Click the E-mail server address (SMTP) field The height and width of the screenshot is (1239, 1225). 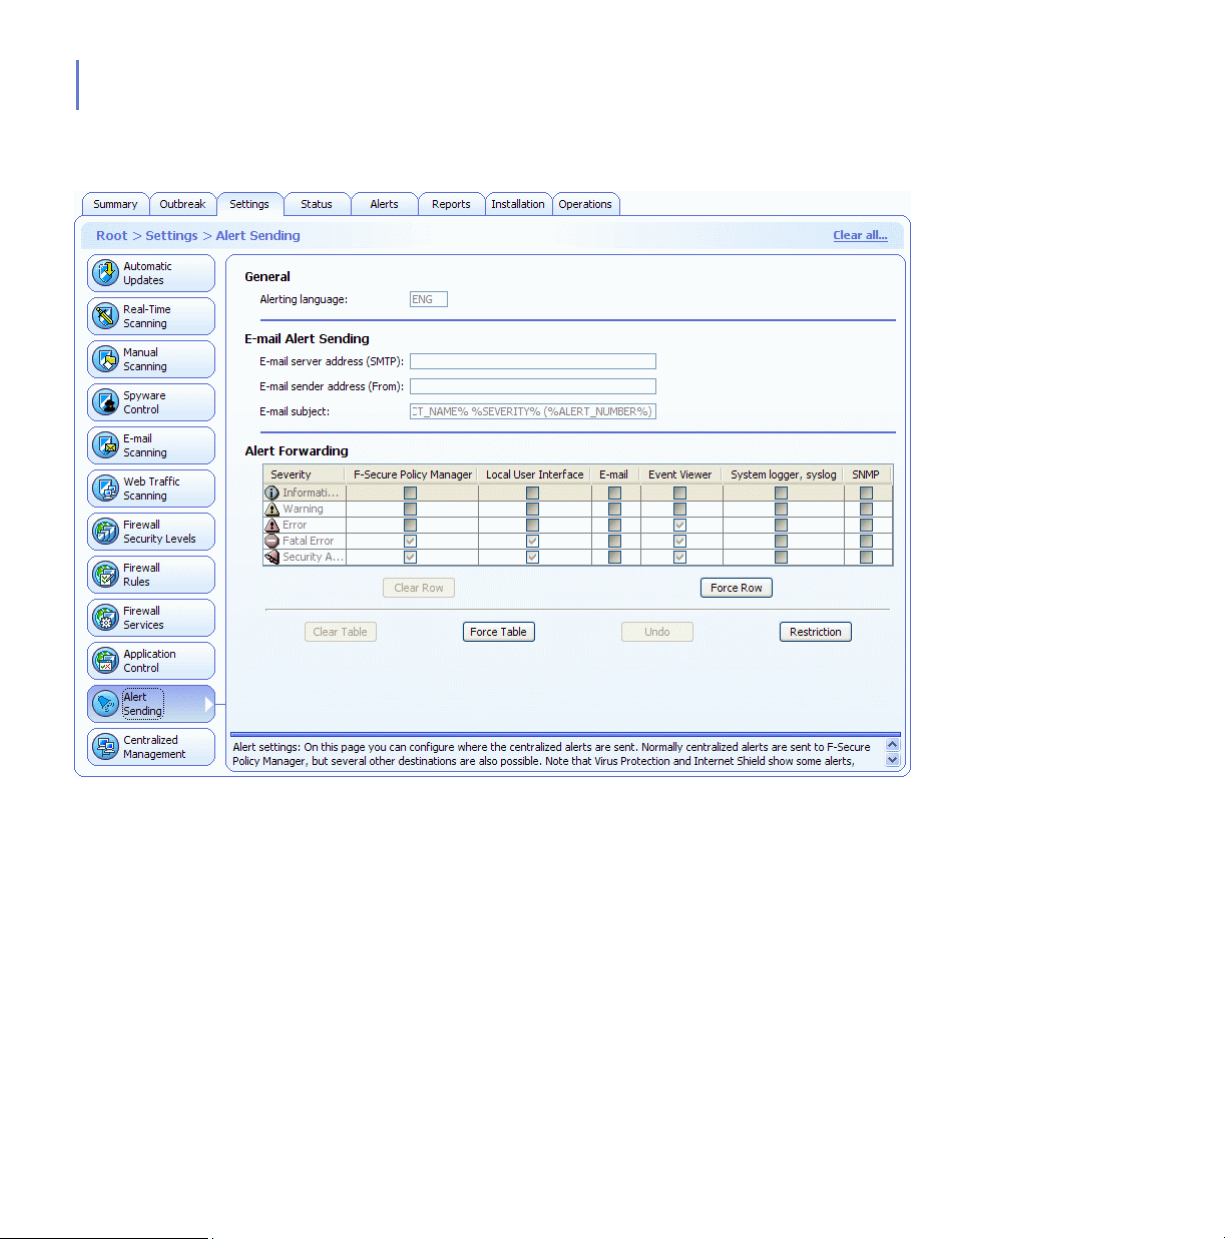click(x=533, y=361)
